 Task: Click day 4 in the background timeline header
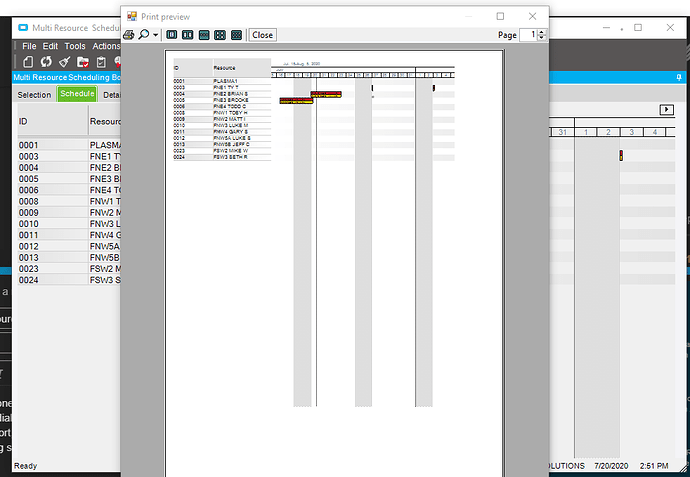[655, 132]
